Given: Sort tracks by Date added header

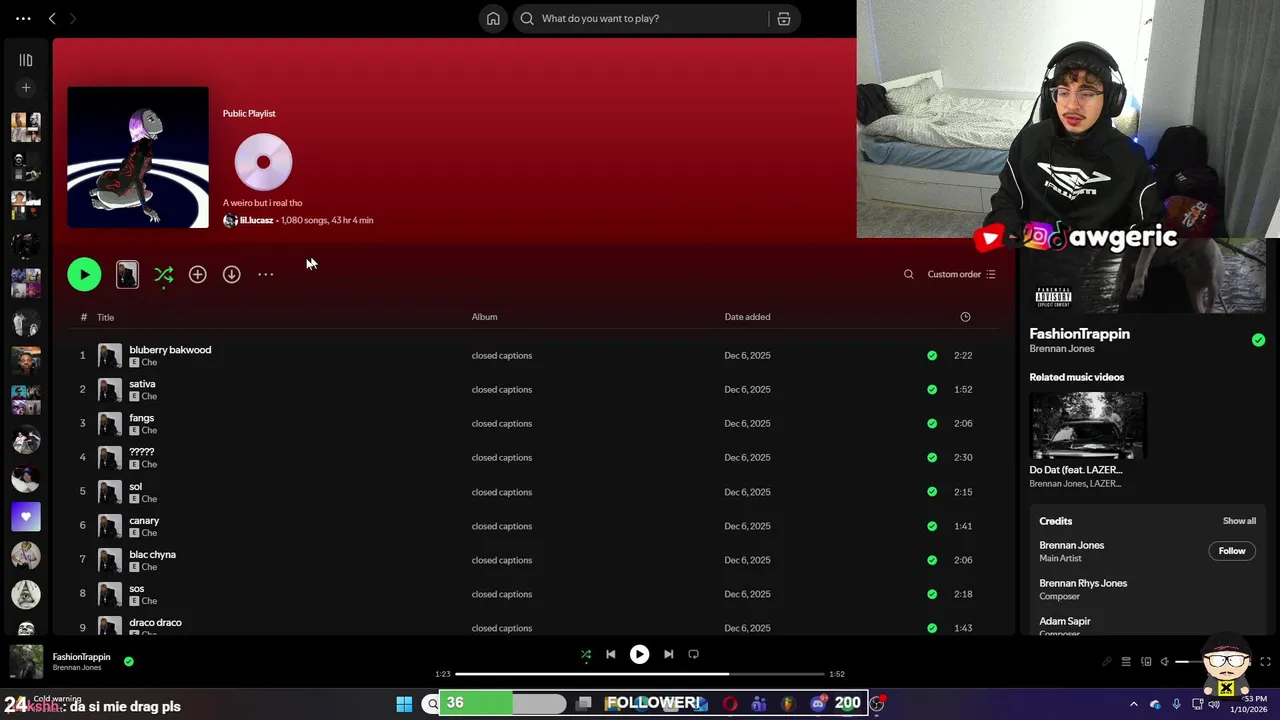Looking at the screenshot, I should point(747,317).
